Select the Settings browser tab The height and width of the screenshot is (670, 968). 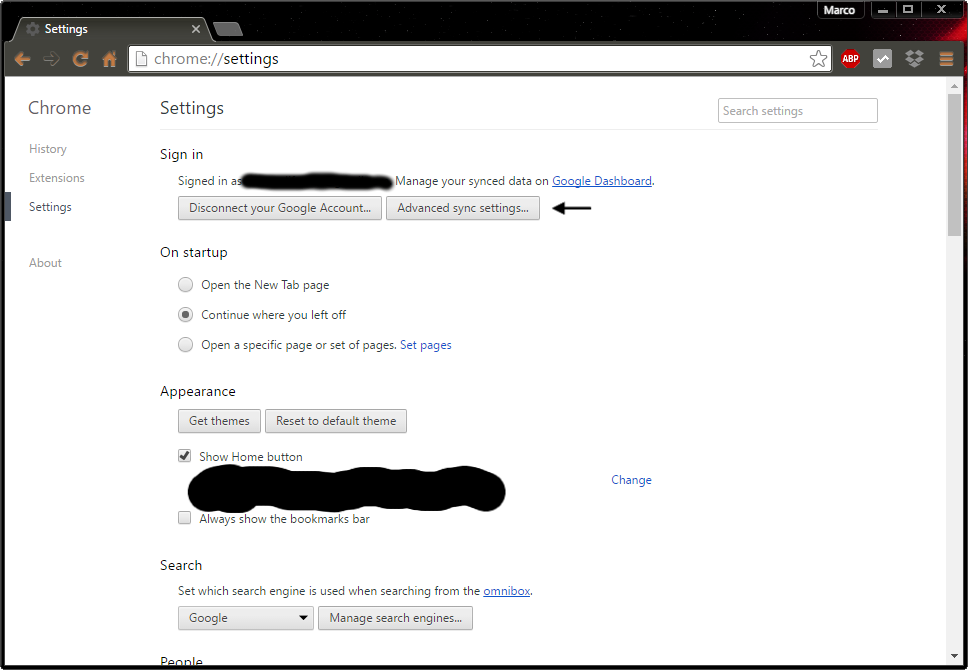point(111,29)
